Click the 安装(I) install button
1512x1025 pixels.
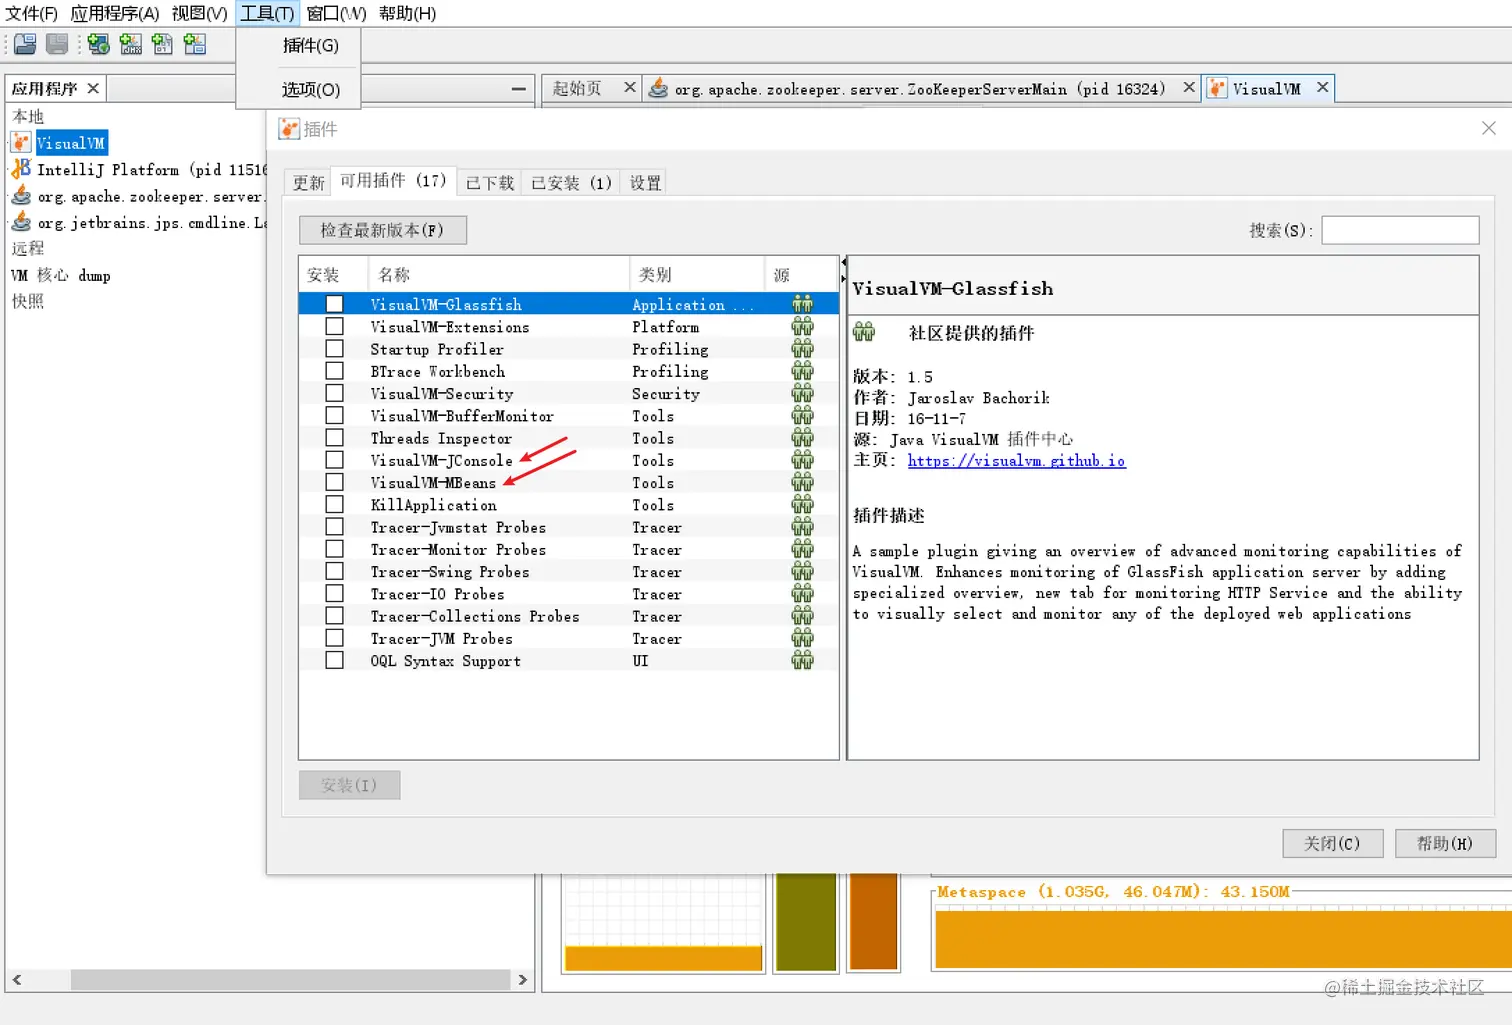349,785
